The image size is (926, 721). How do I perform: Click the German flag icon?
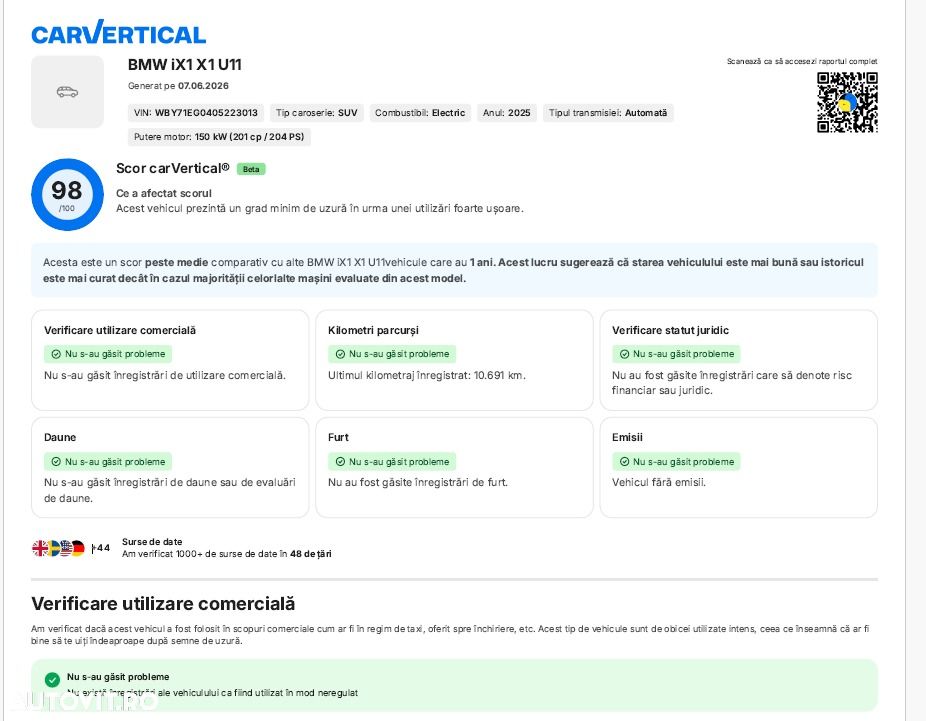point(78,549)
